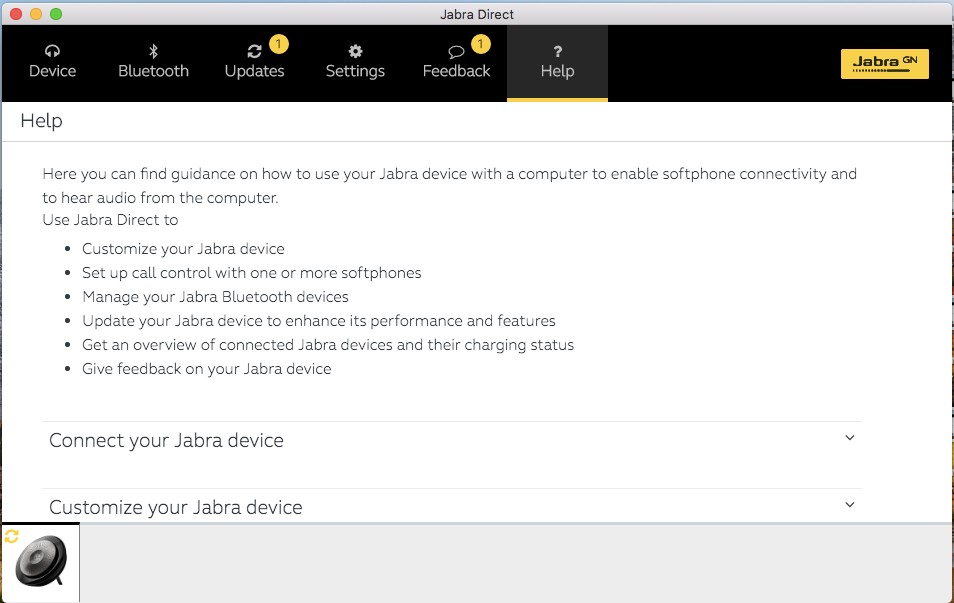Click the yellow Jabra GN logo

pyautogui.click(x=885, y=64)
